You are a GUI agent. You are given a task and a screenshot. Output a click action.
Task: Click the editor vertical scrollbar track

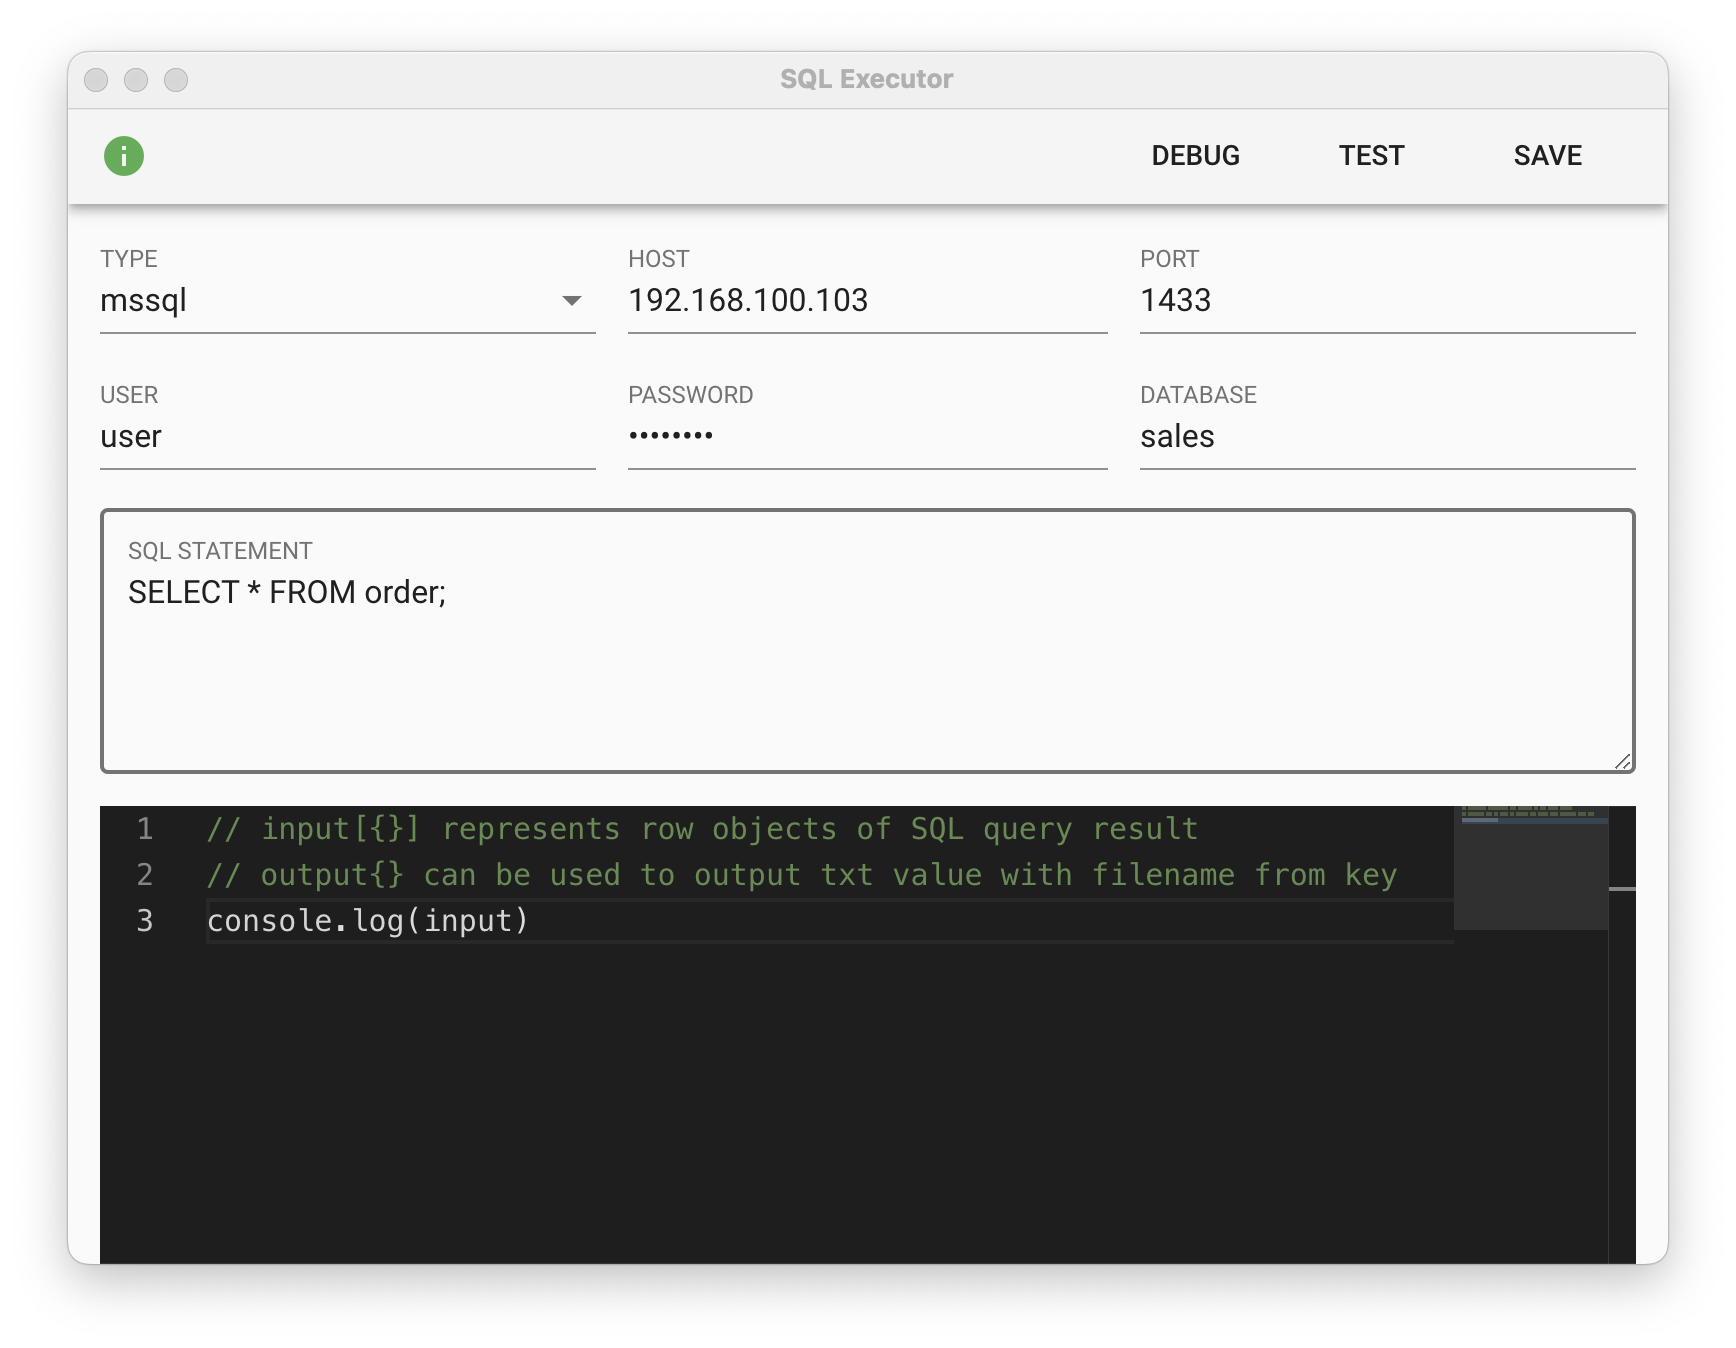pyautogui.click(x=1622, y=1050)
